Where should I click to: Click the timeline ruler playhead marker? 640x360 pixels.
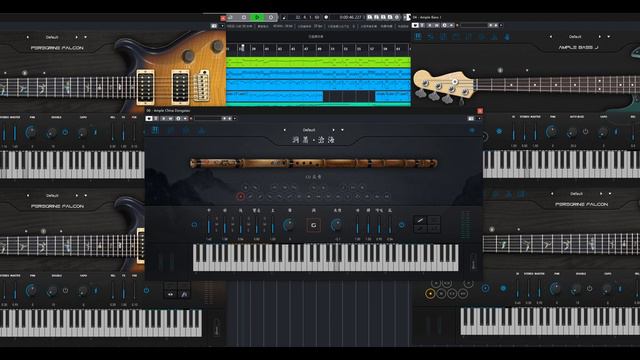click(242, 48)
